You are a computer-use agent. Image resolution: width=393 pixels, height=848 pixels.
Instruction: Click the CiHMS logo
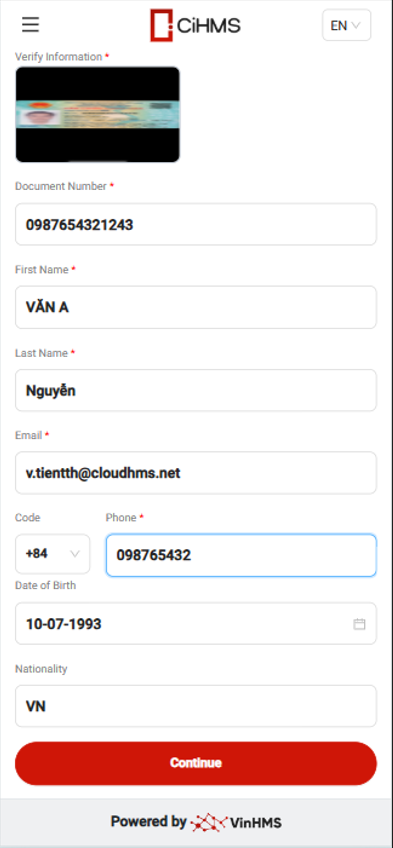tap(195, 25)
